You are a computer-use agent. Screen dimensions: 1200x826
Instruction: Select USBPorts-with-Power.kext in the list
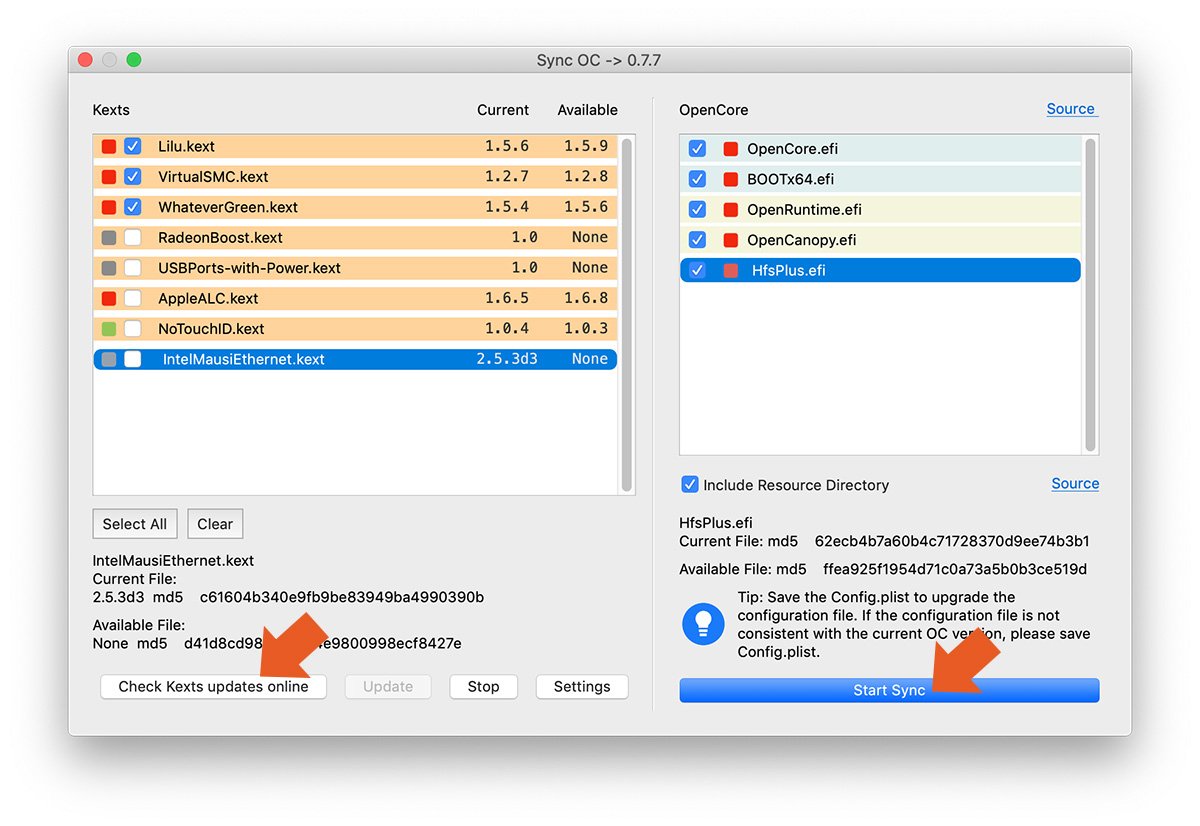click(249, 268)
